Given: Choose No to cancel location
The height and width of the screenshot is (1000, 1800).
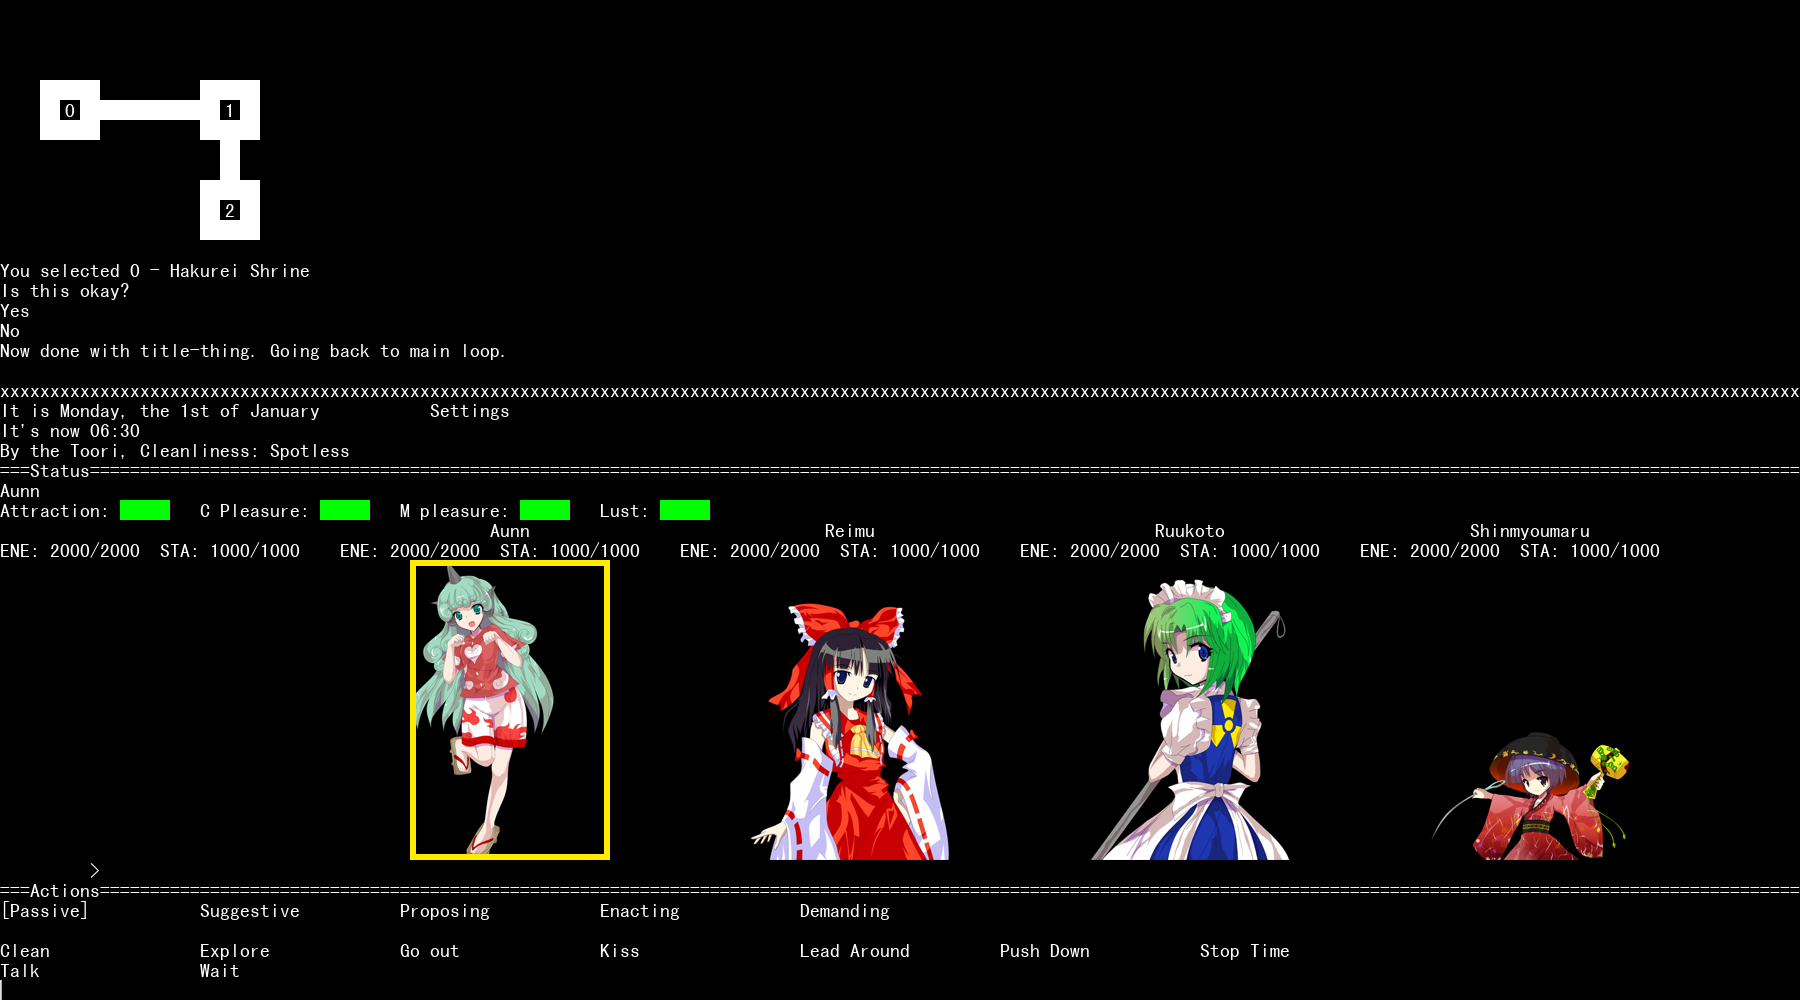Looking at the screenshot, I should [x=10, y=331].
